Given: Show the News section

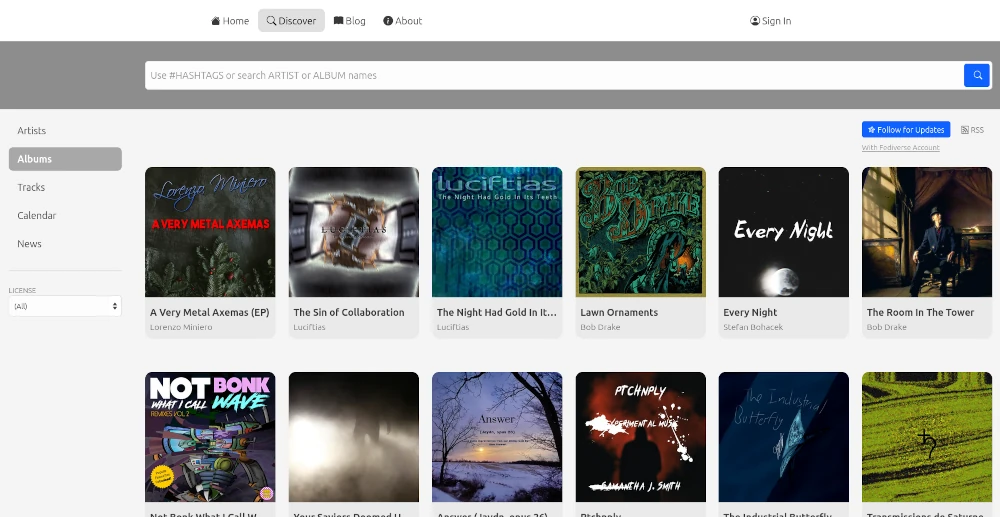Looking at the screenshot, I should point(30,243).
